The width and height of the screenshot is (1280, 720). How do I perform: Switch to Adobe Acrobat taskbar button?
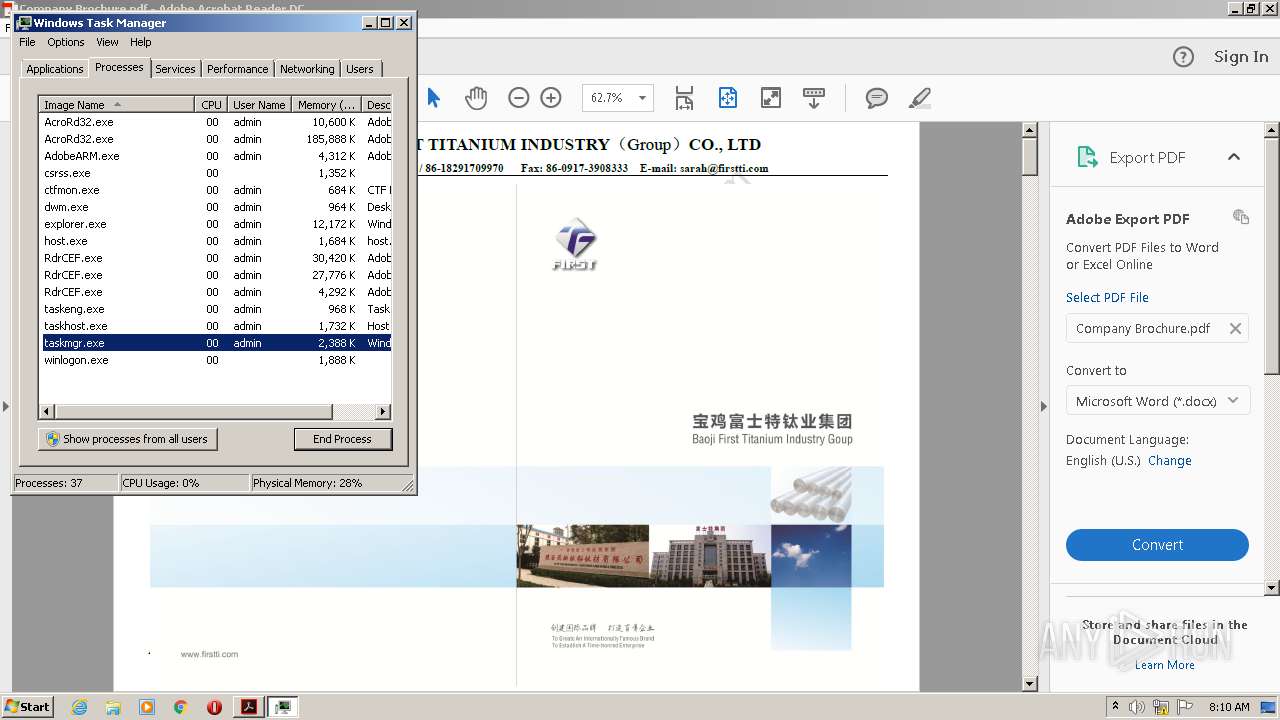click(248, 707)
